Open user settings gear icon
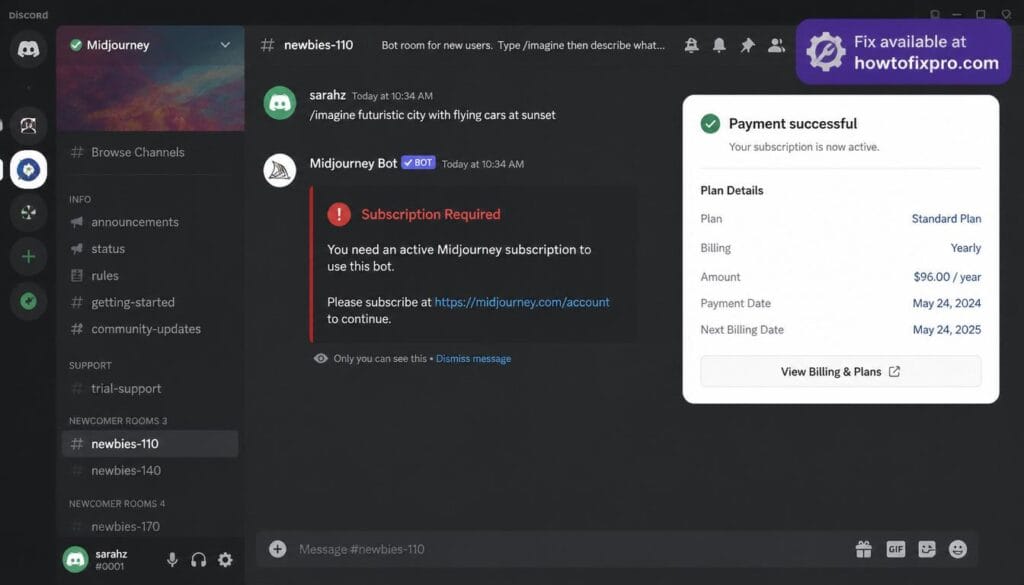The height and width of the screenshot is (585, 1024). pyautogui.click(x=225, y=560)
